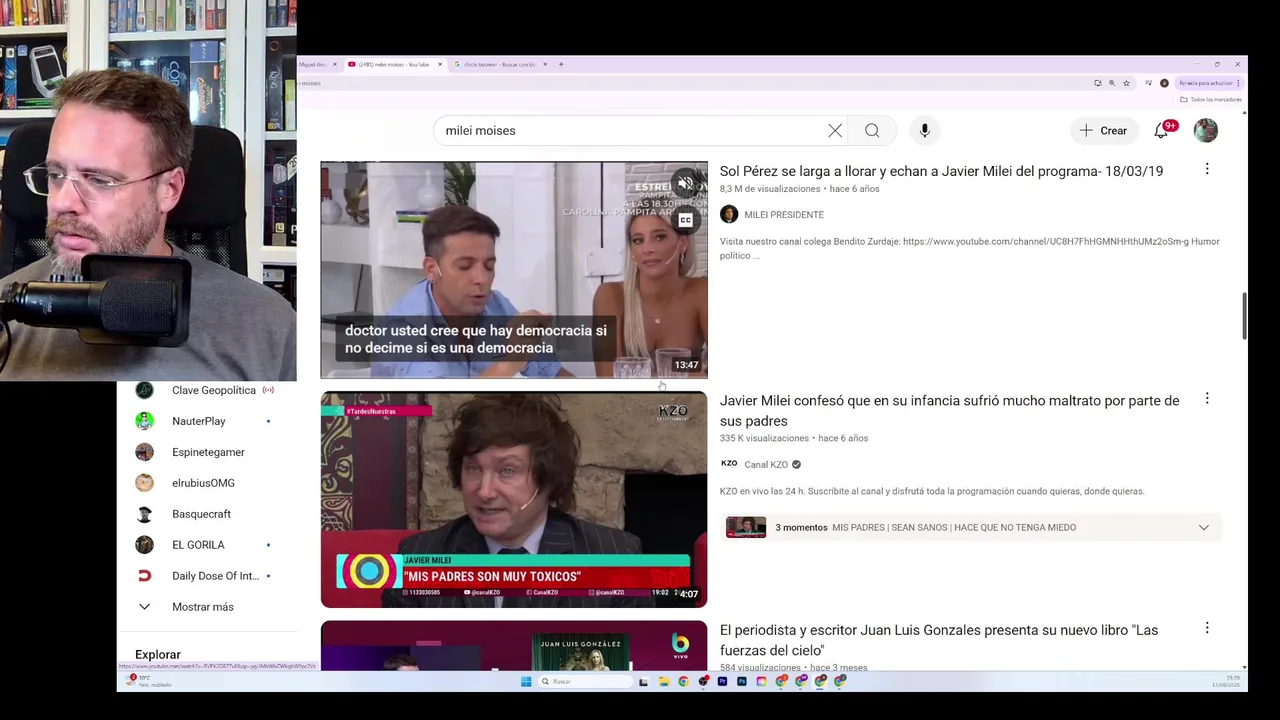Viewport: 1280px width, 720px height.
Task: Open Sol Pérez se larga a llorar title
Action: (x=941, y=171)
